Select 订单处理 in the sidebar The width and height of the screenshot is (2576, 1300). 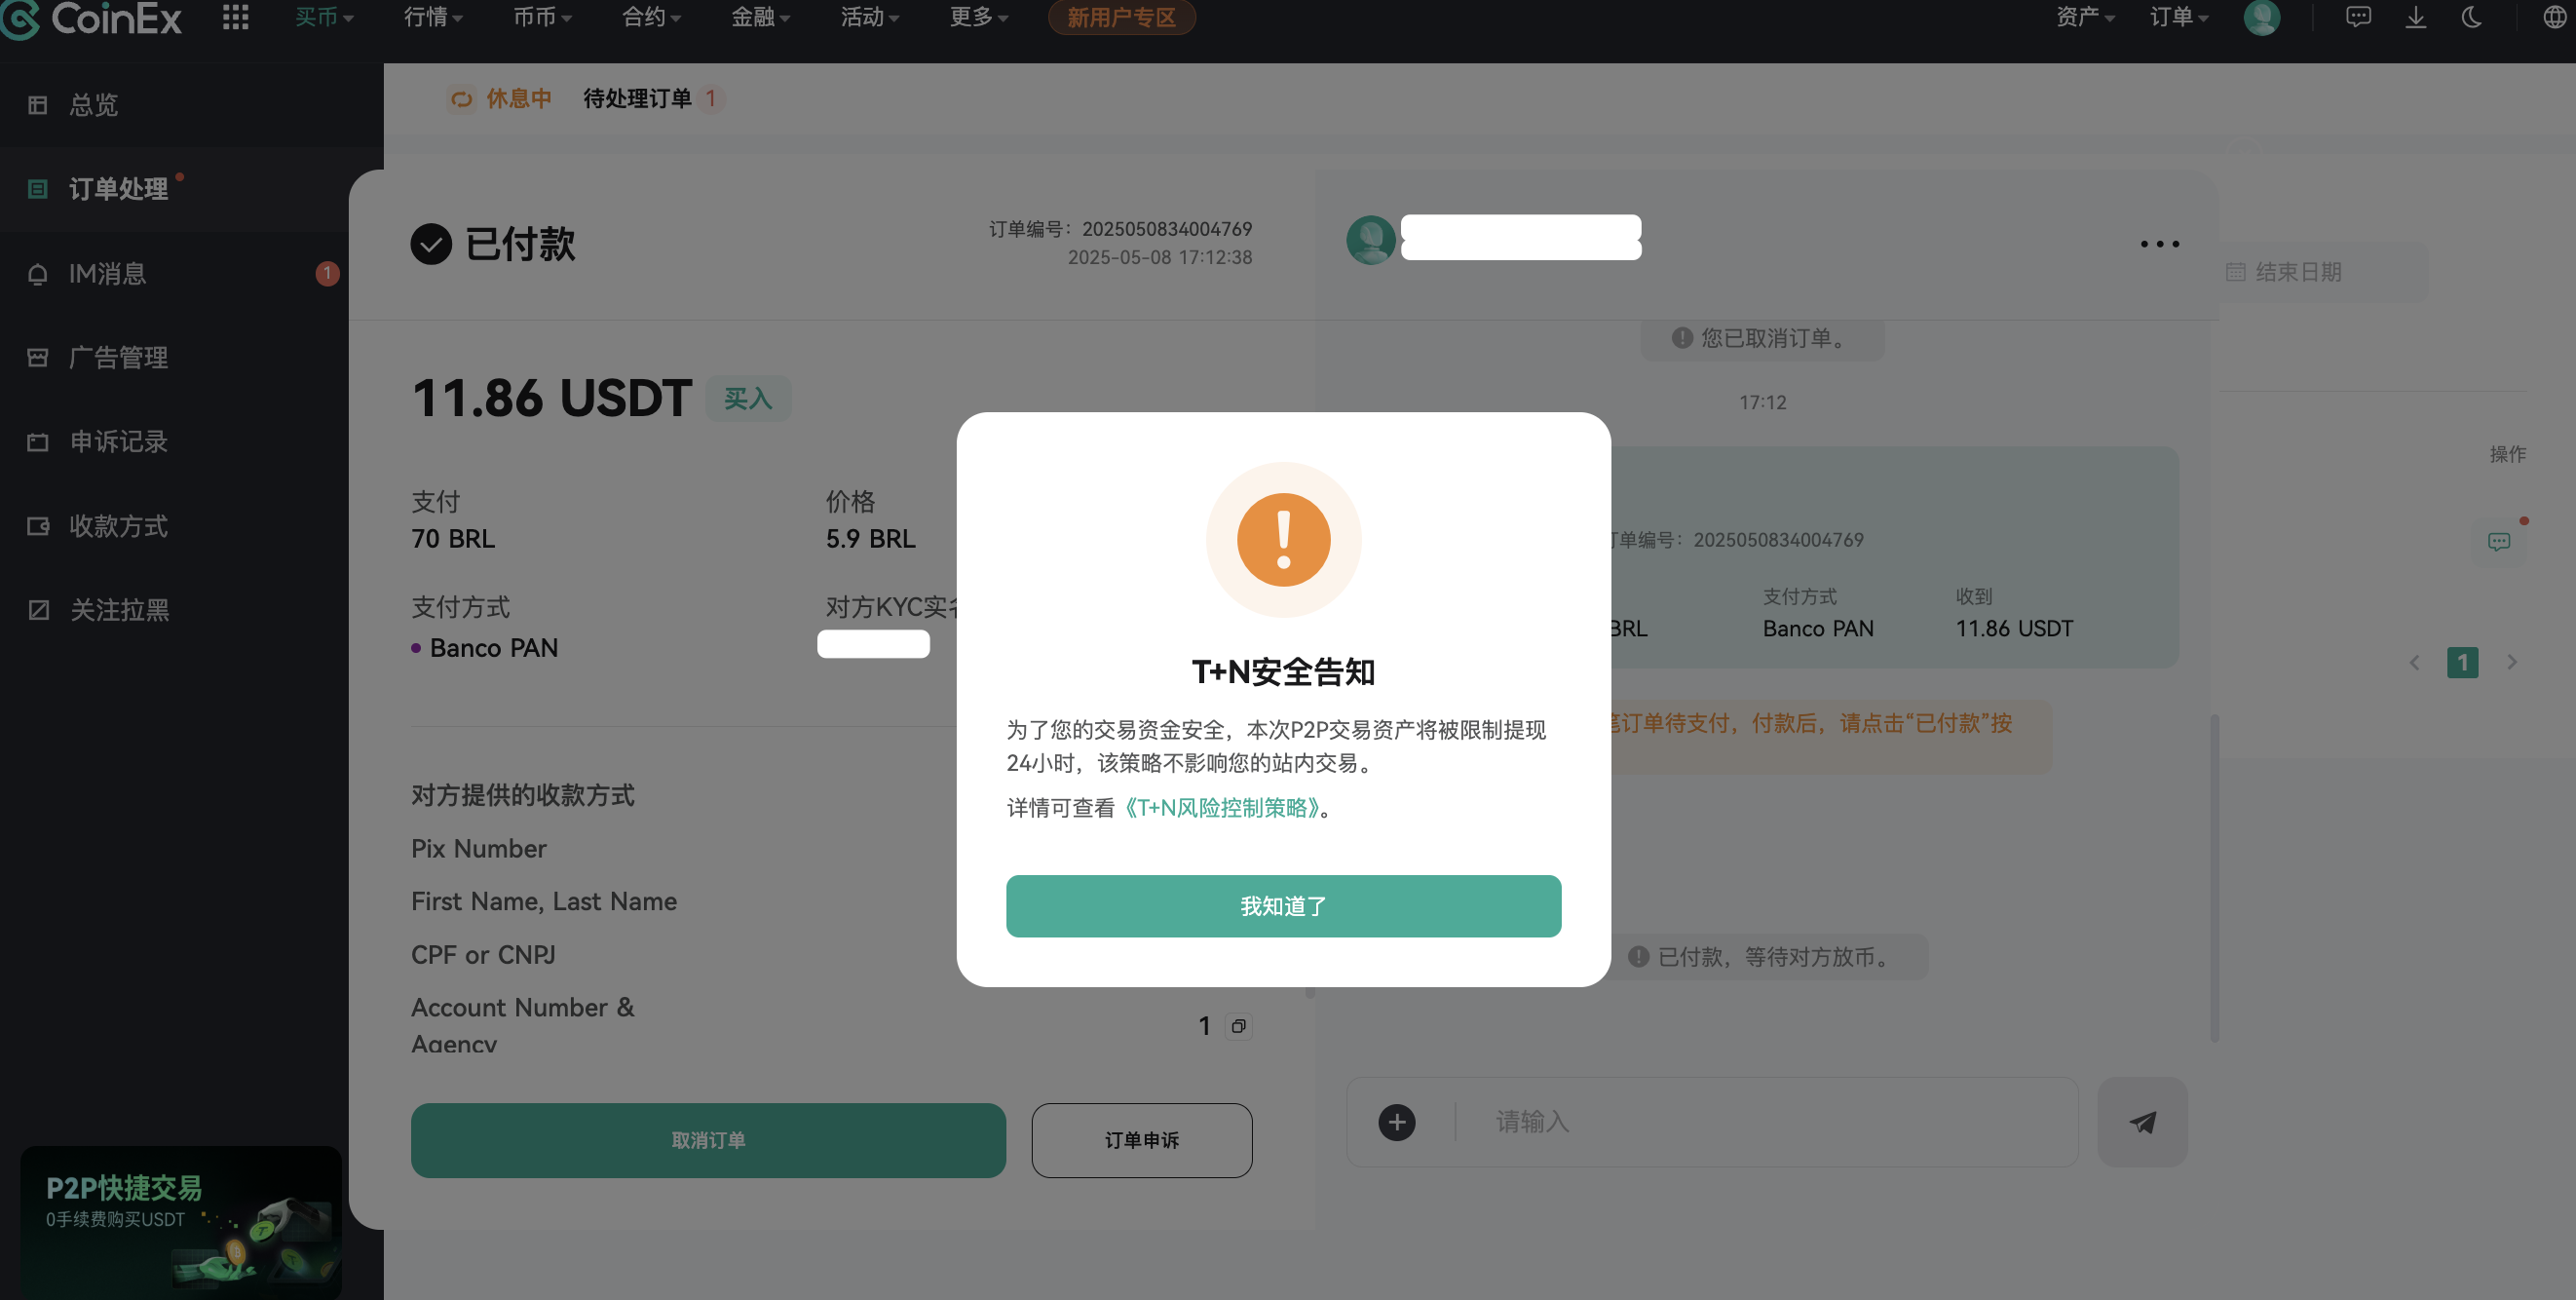point(118,189)
